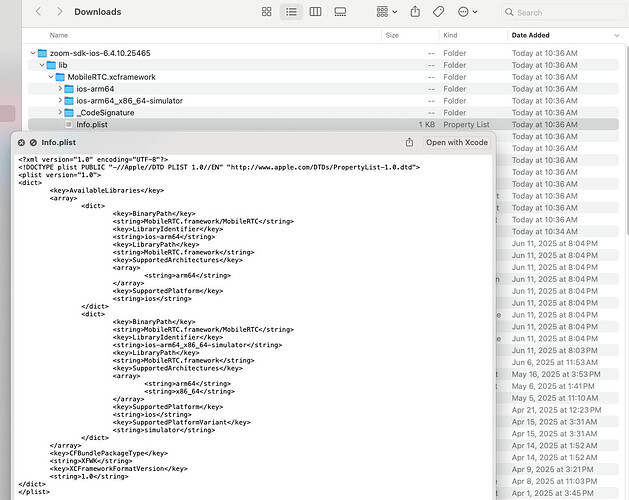
Task: Collapse the lib folder
Action: [42, 65]
